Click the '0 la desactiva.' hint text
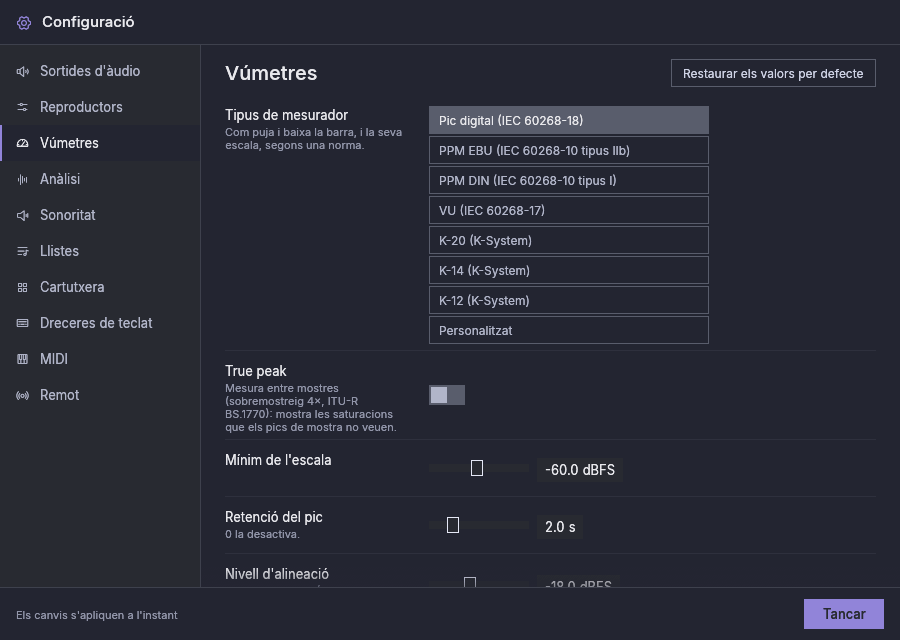Image resolution: width=900 pixels, height=640 pixels. (262, 534)
